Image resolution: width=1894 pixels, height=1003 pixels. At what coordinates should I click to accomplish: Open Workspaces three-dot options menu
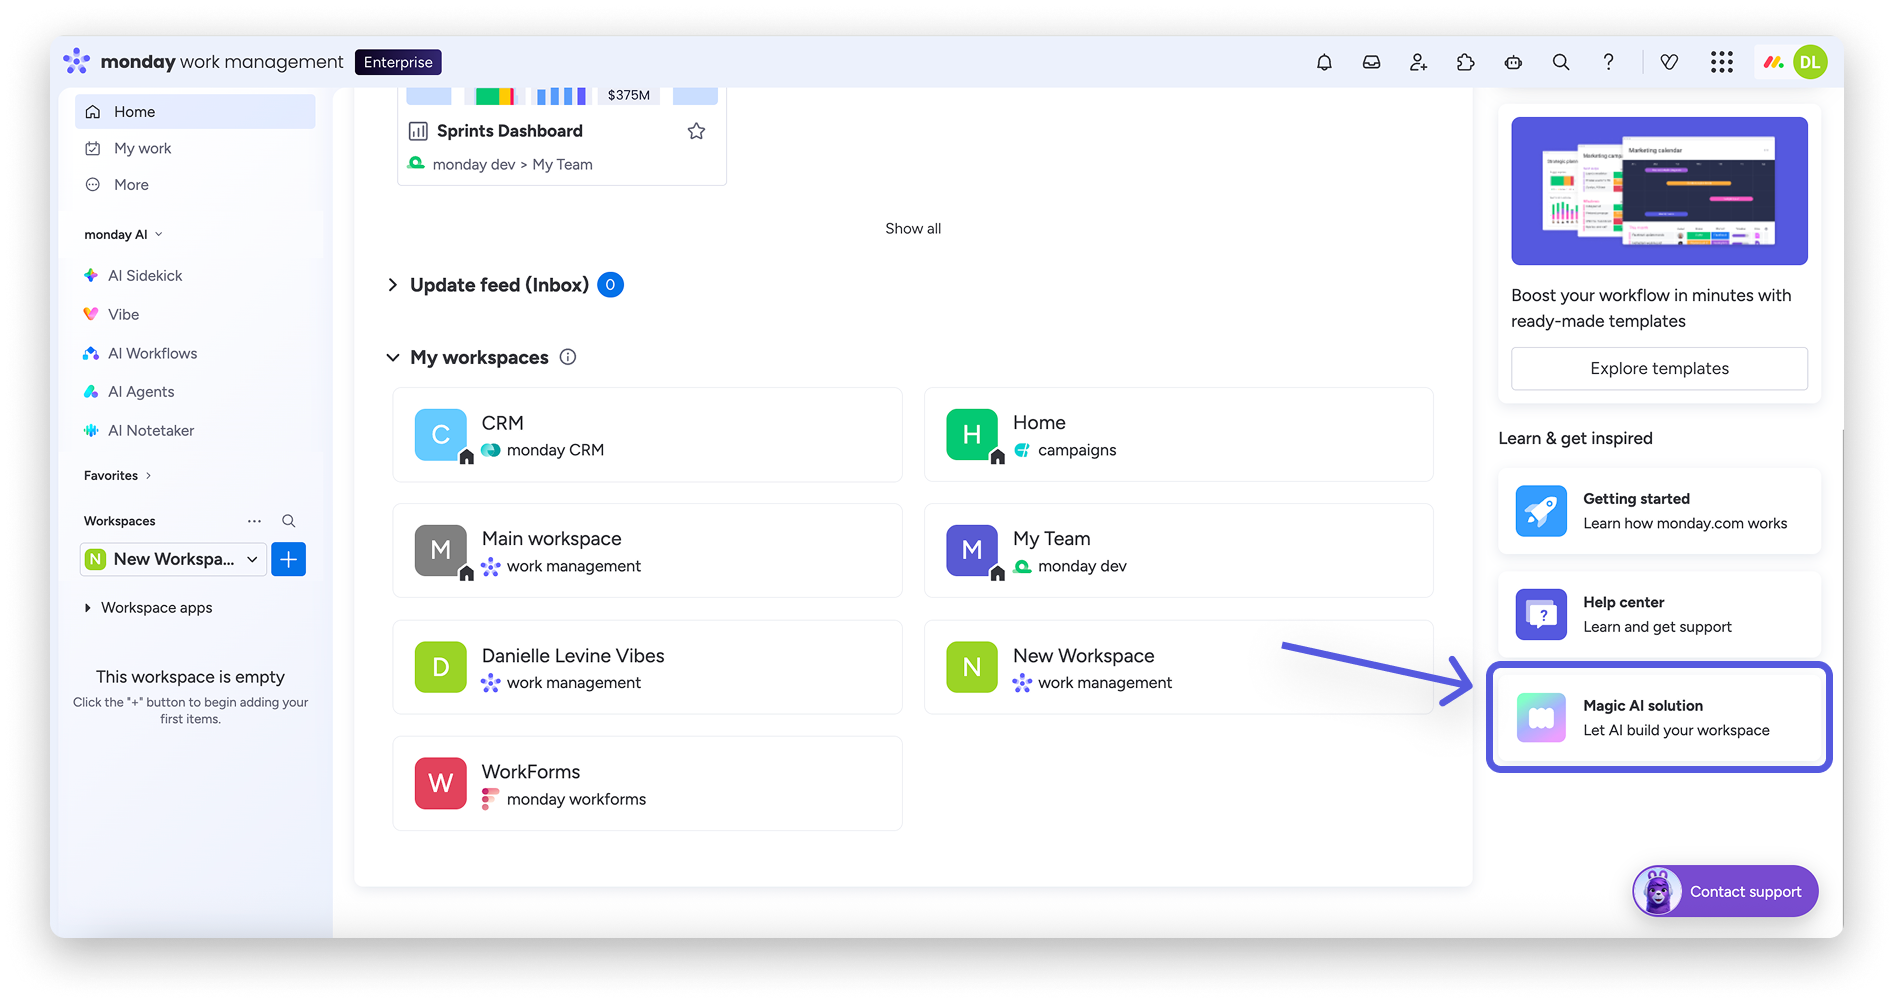[254, 521]
